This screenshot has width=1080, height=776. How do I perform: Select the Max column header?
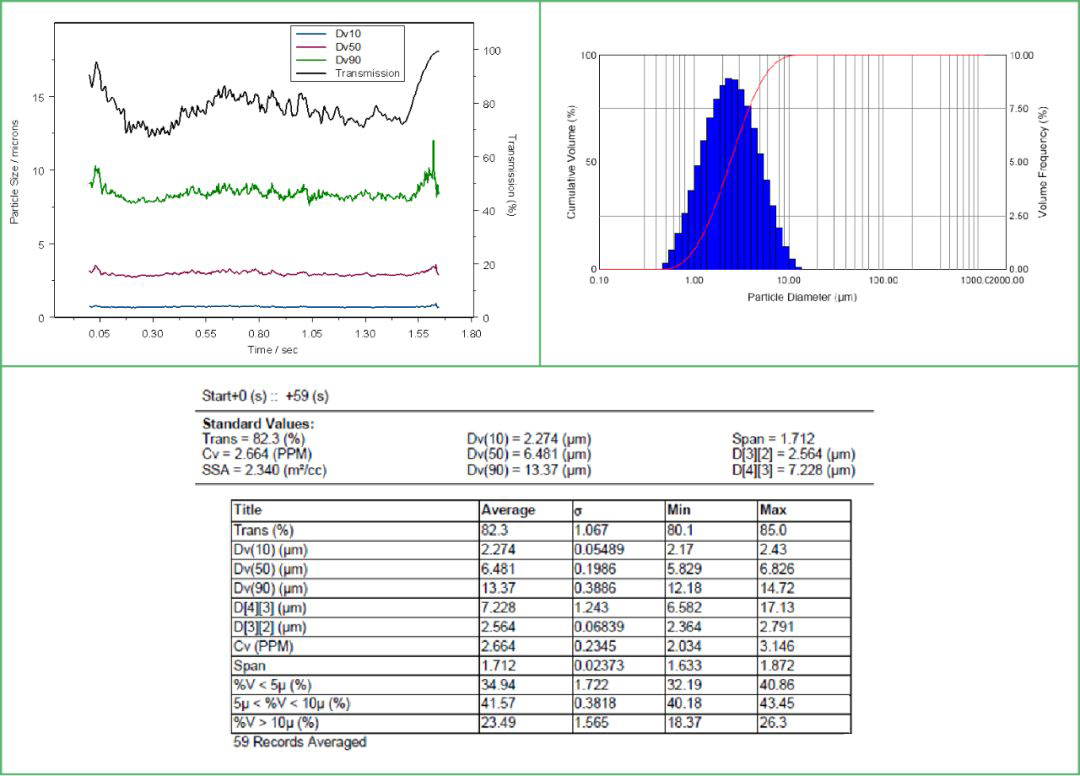tap(773, 510)
